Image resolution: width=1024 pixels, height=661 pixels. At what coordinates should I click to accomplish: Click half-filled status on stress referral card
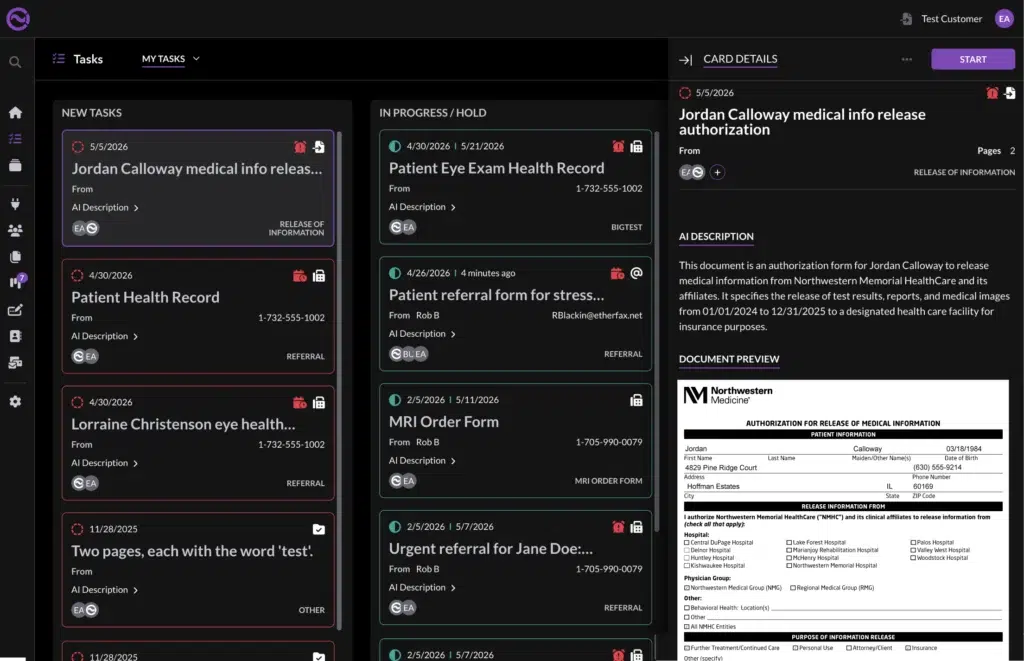tap(394, 273)
